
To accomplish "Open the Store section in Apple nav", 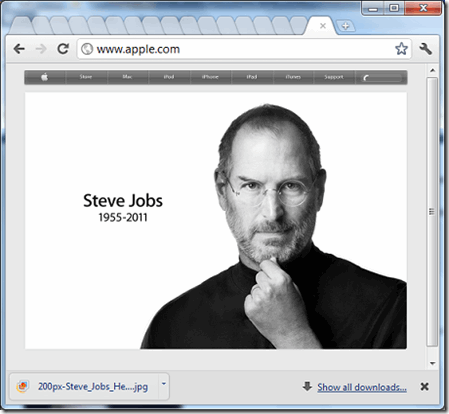I will [86, 77].
